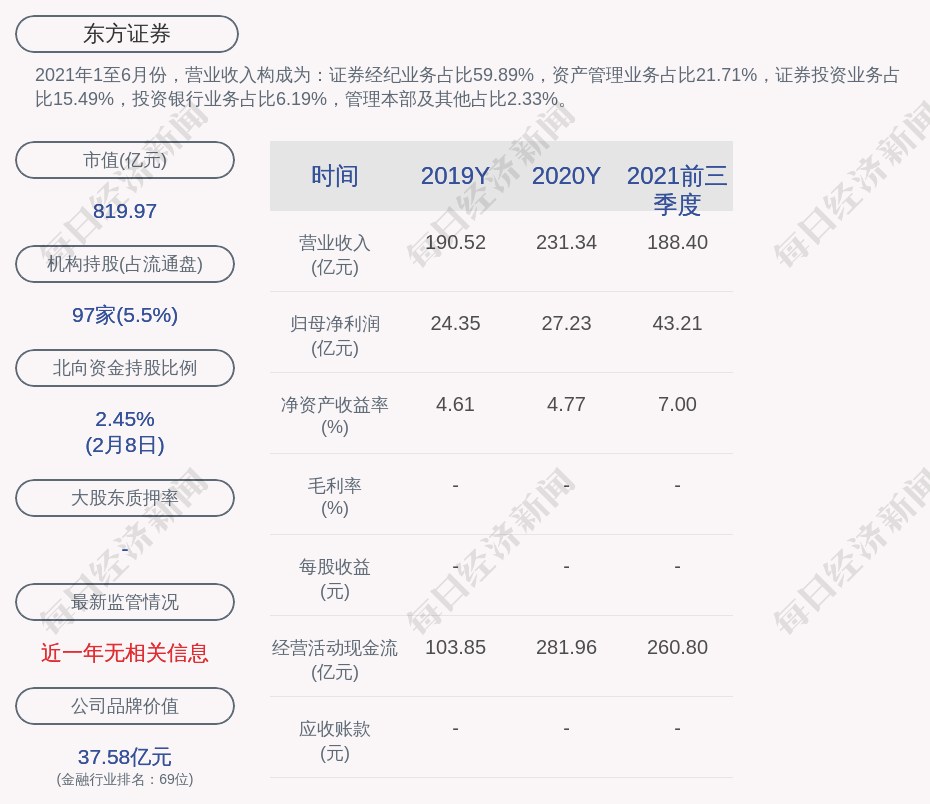Screen dimensions: 930x804
Task: Click the 2020Y column header
Action: point(566,176)
